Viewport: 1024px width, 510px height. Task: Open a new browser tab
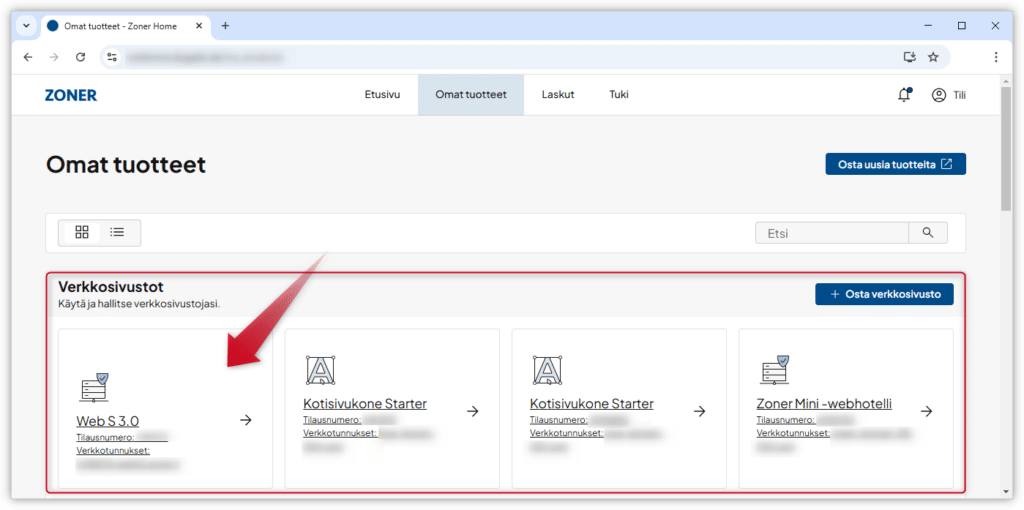[225, 25]
